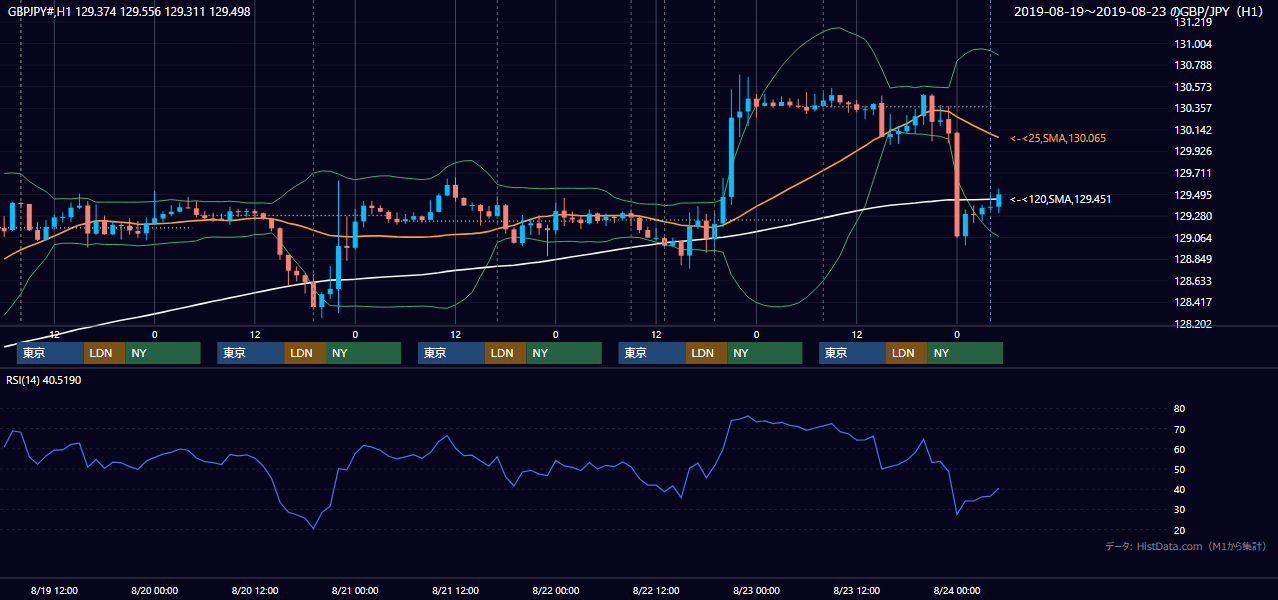Select price axis value 129.711
1278x600 pixels.
(x=1193, y=173)
